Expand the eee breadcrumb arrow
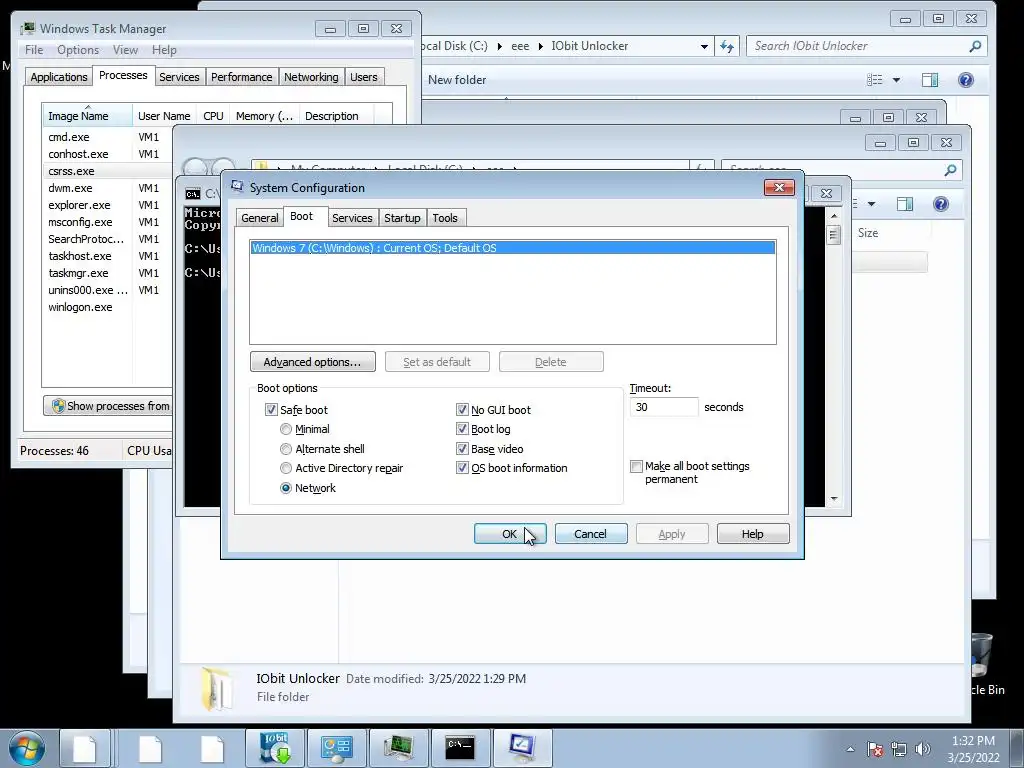The height and width of the screenshot is (768, 1024). [x=541, y=46]
